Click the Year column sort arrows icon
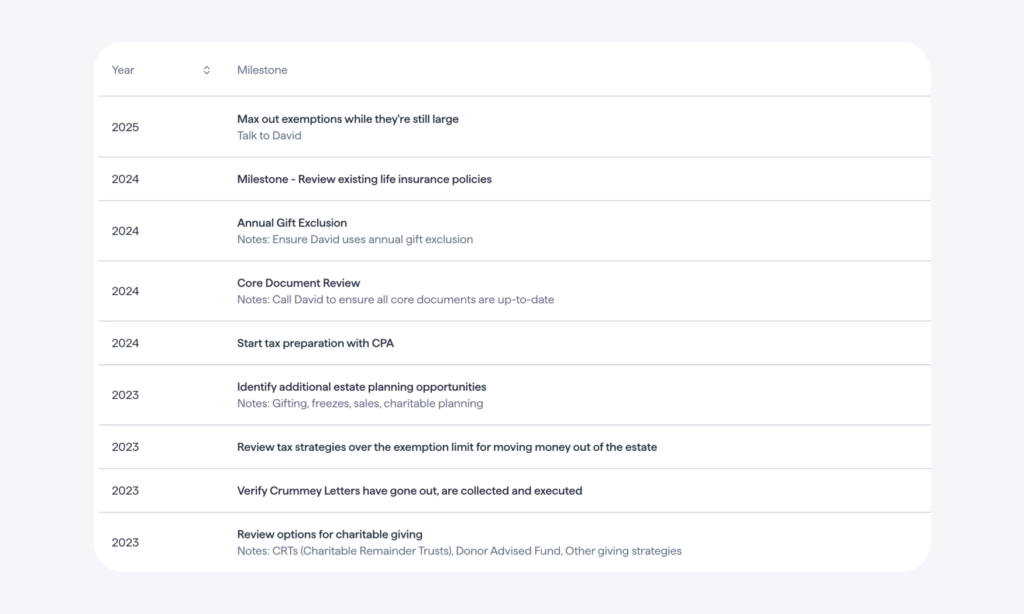This screenshot has height=614, width=1024. click(x=206, y=70)
